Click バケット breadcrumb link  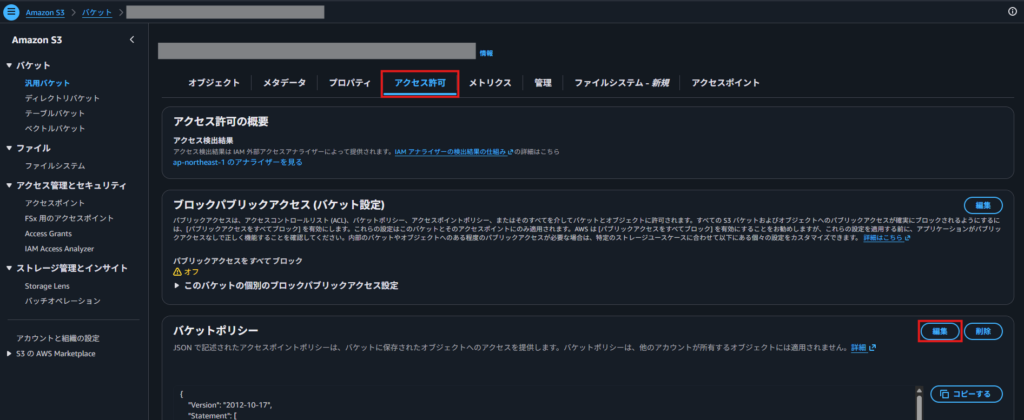tap(97, 12)
